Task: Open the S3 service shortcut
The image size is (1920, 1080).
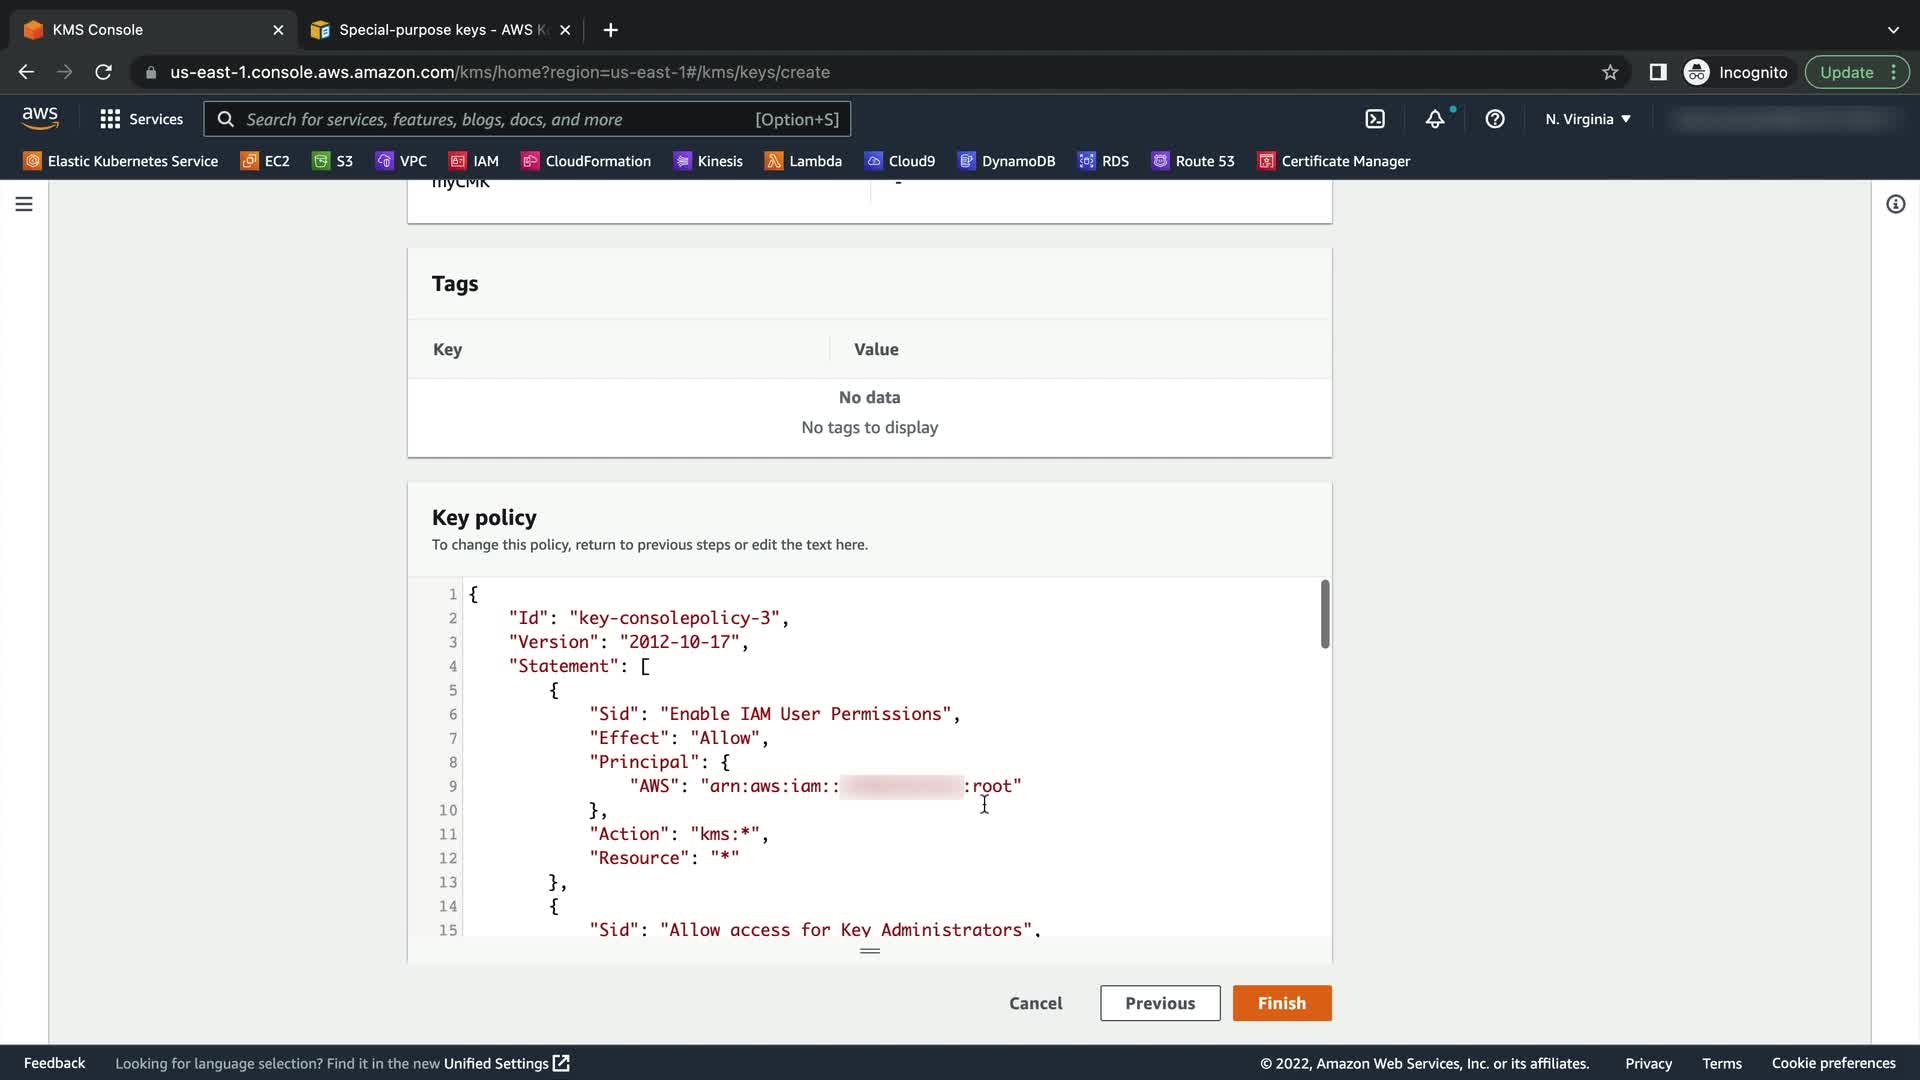Action: [x=333, y=161]
